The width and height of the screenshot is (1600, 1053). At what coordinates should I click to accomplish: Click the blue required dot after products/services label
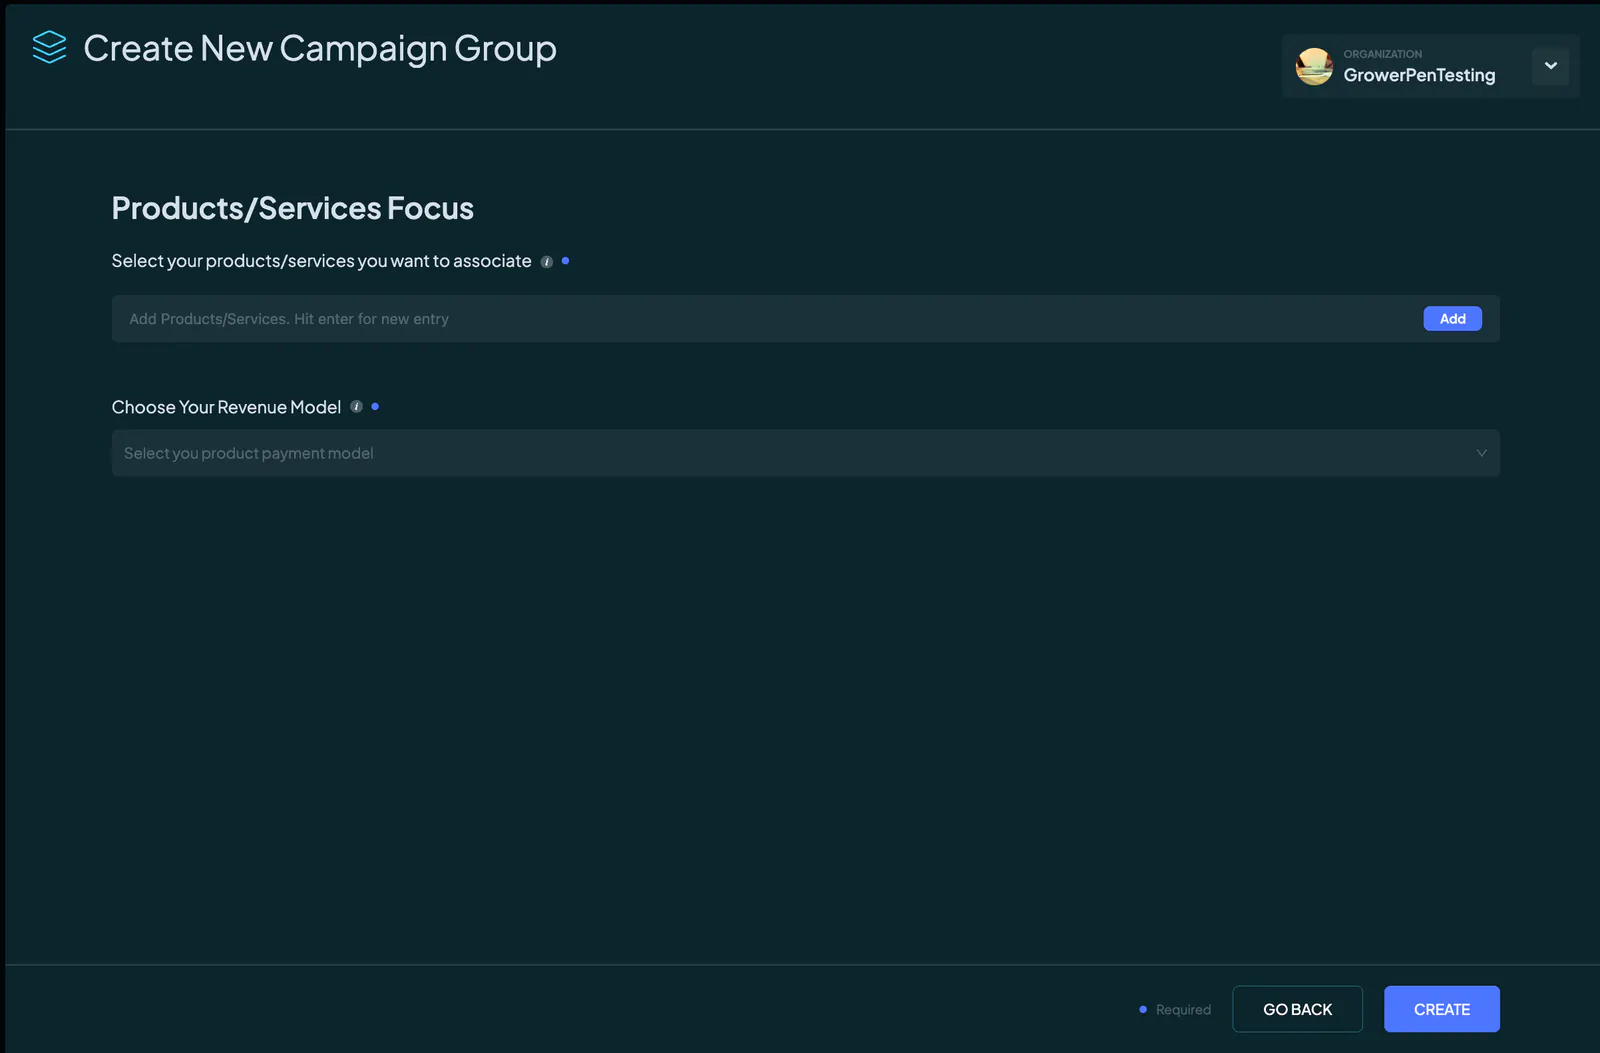pos(565,261)
